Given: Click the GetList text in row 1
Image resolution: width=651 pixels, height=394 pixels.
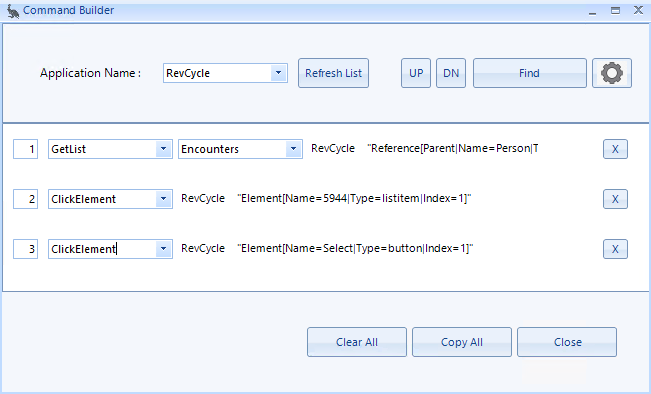Looking at the screenshot, I should pos(69,149).
